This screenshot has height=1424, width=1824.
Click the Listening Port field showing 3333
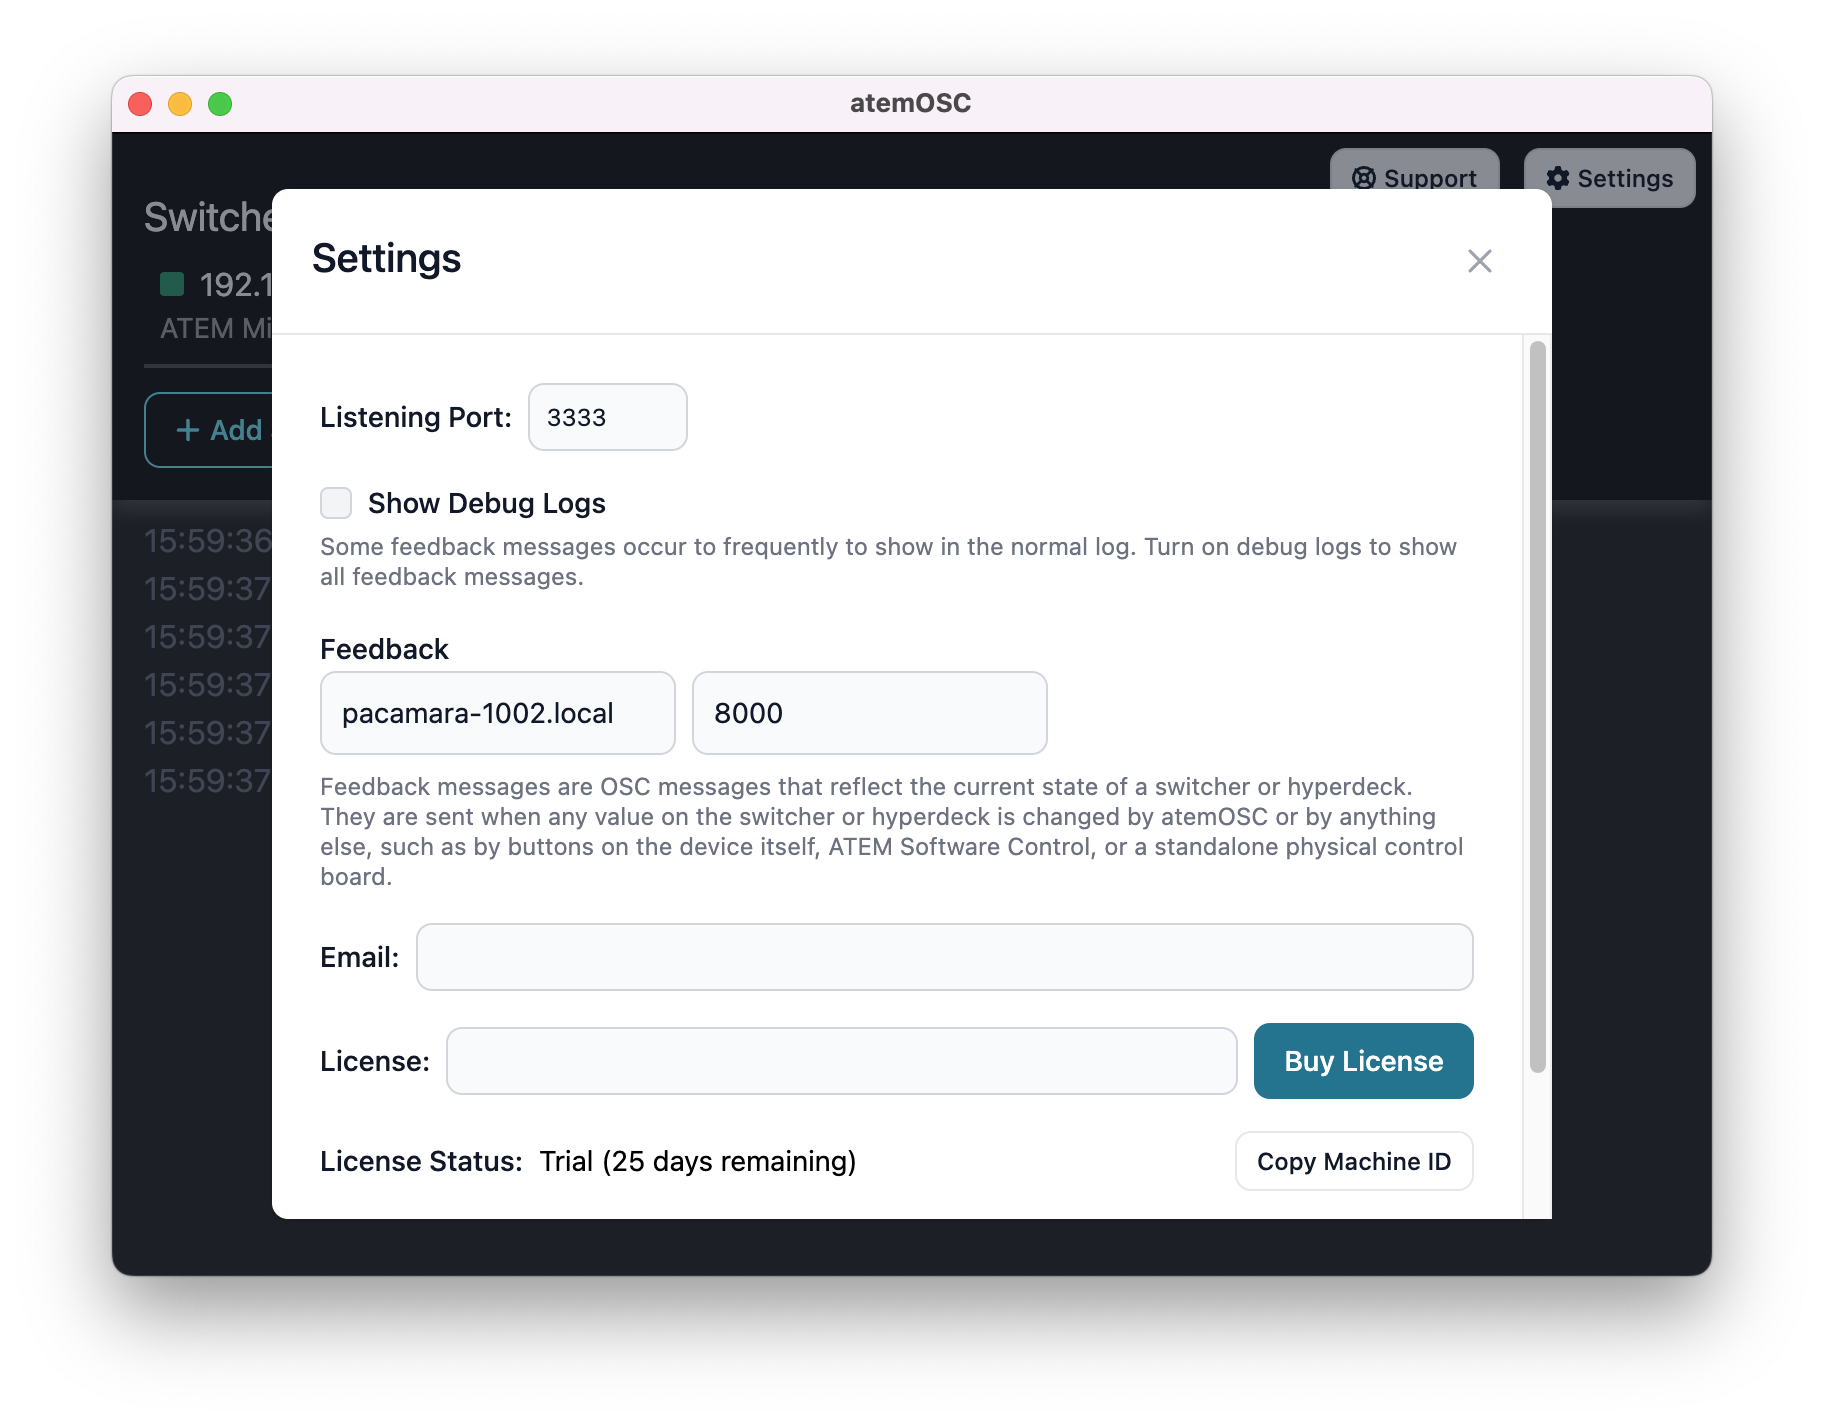click(607, 417)
